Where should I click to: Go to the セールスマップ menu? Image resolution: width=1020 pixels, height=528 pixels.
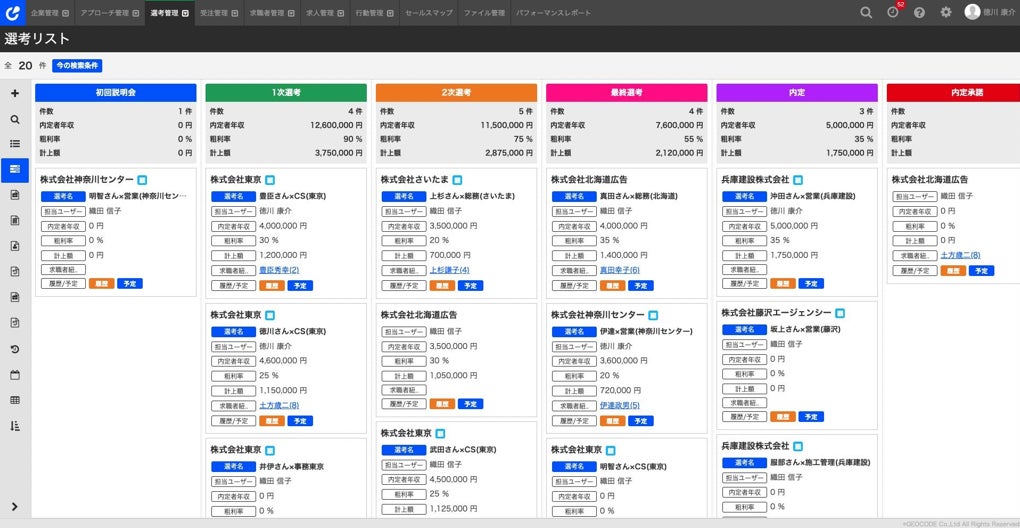click(428, 13)
